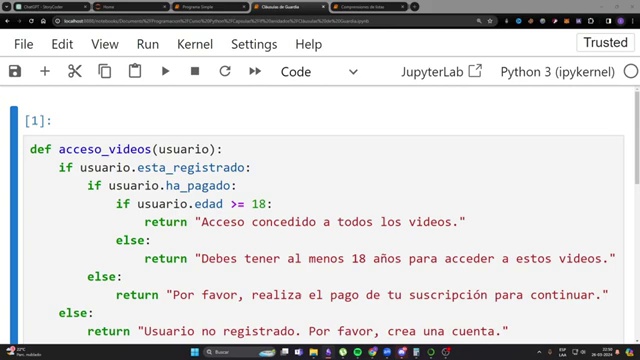Image resolution: width=640 pixels, height=360 pixels.
Task: Open File Explorer from taskbar
Action: coord(313,352)
